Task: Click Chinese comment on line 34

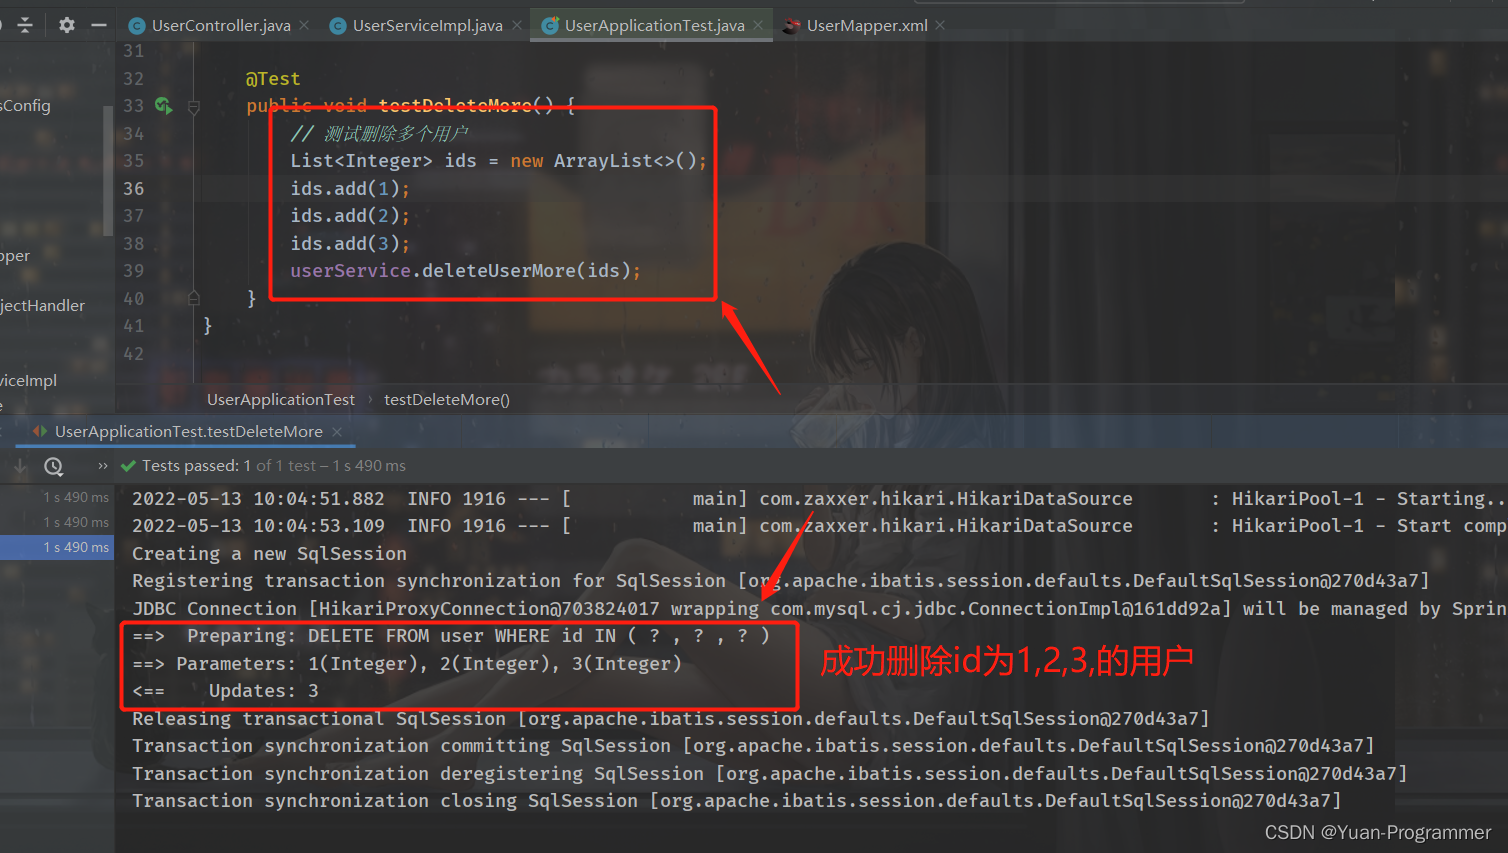Action: coord(379,134)
